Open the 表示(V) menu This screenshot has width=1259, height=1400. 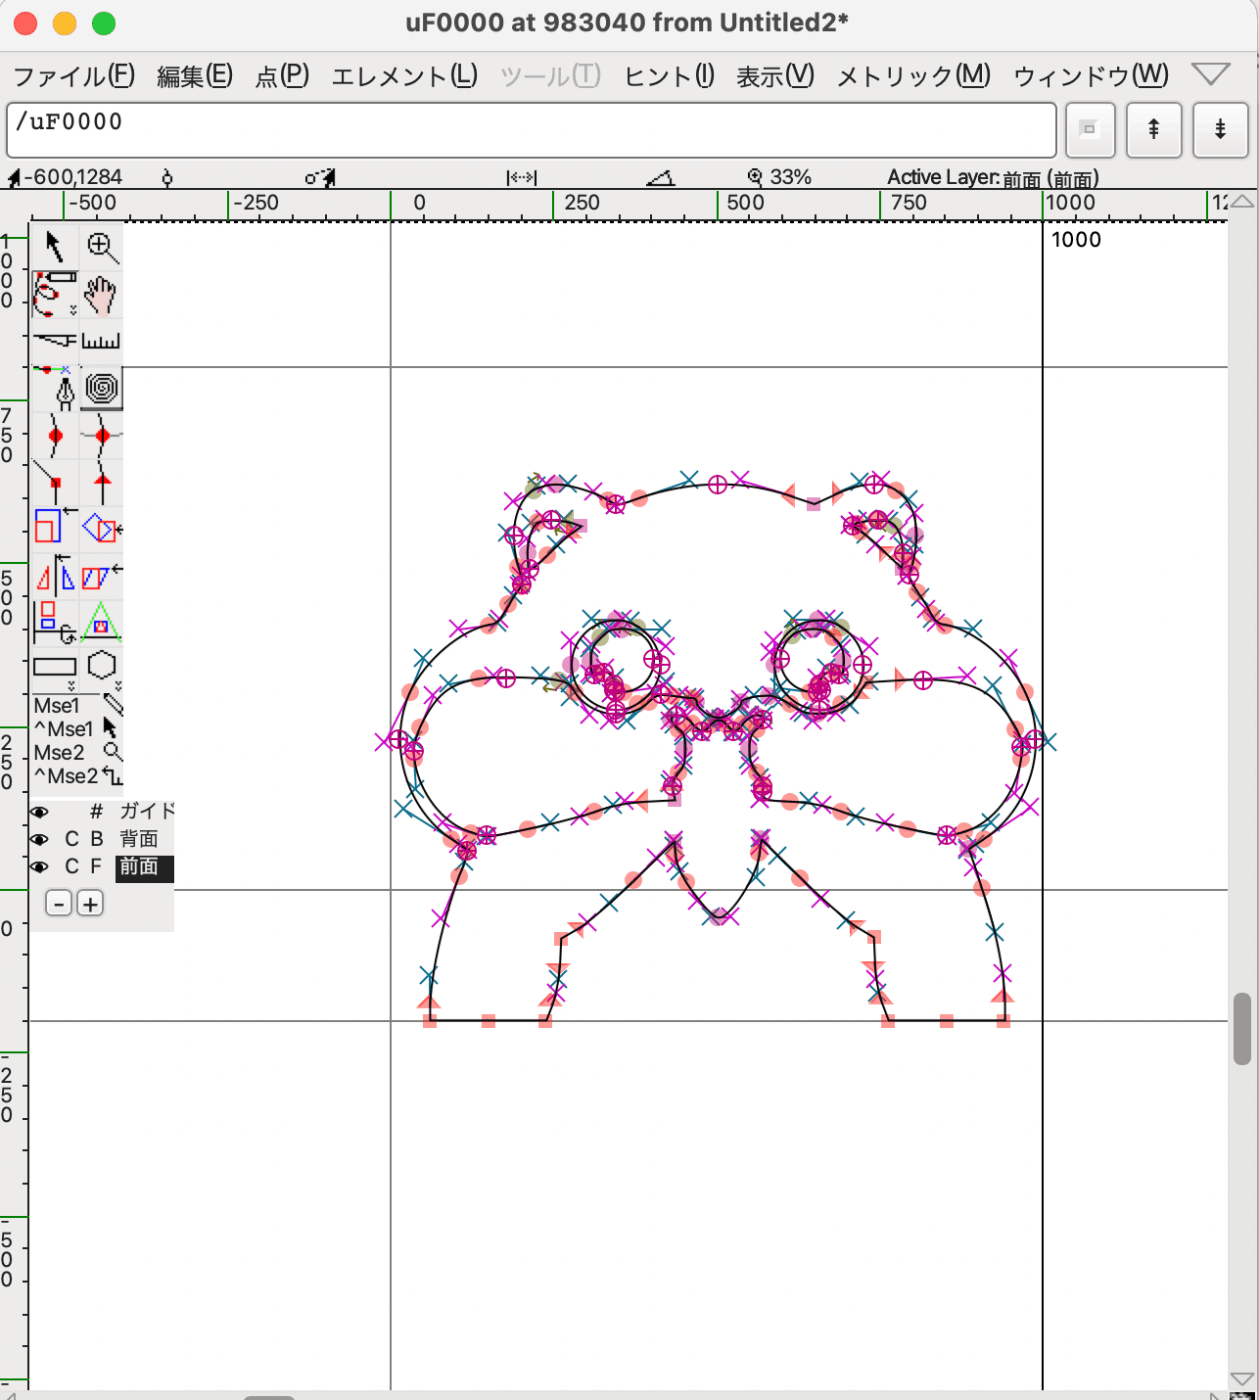[x=775, y=76]
